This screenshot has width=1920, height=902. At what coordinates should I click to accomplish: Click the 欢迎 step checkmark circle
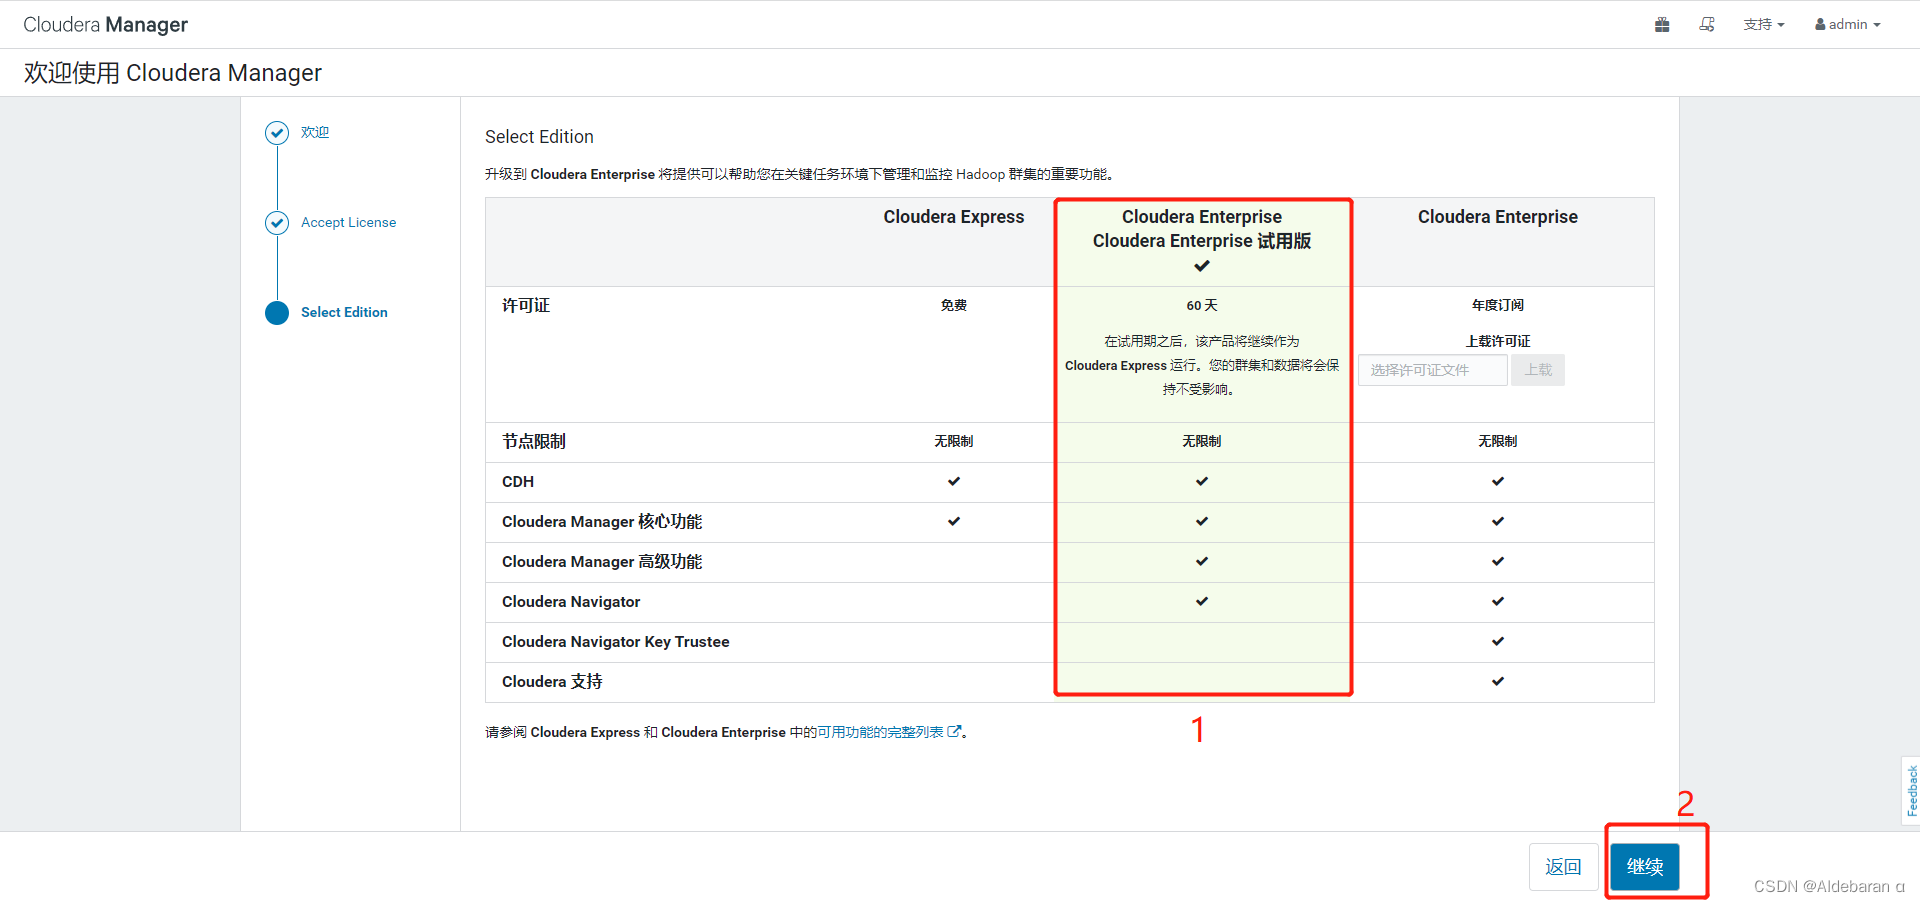(x=277, y=133)
